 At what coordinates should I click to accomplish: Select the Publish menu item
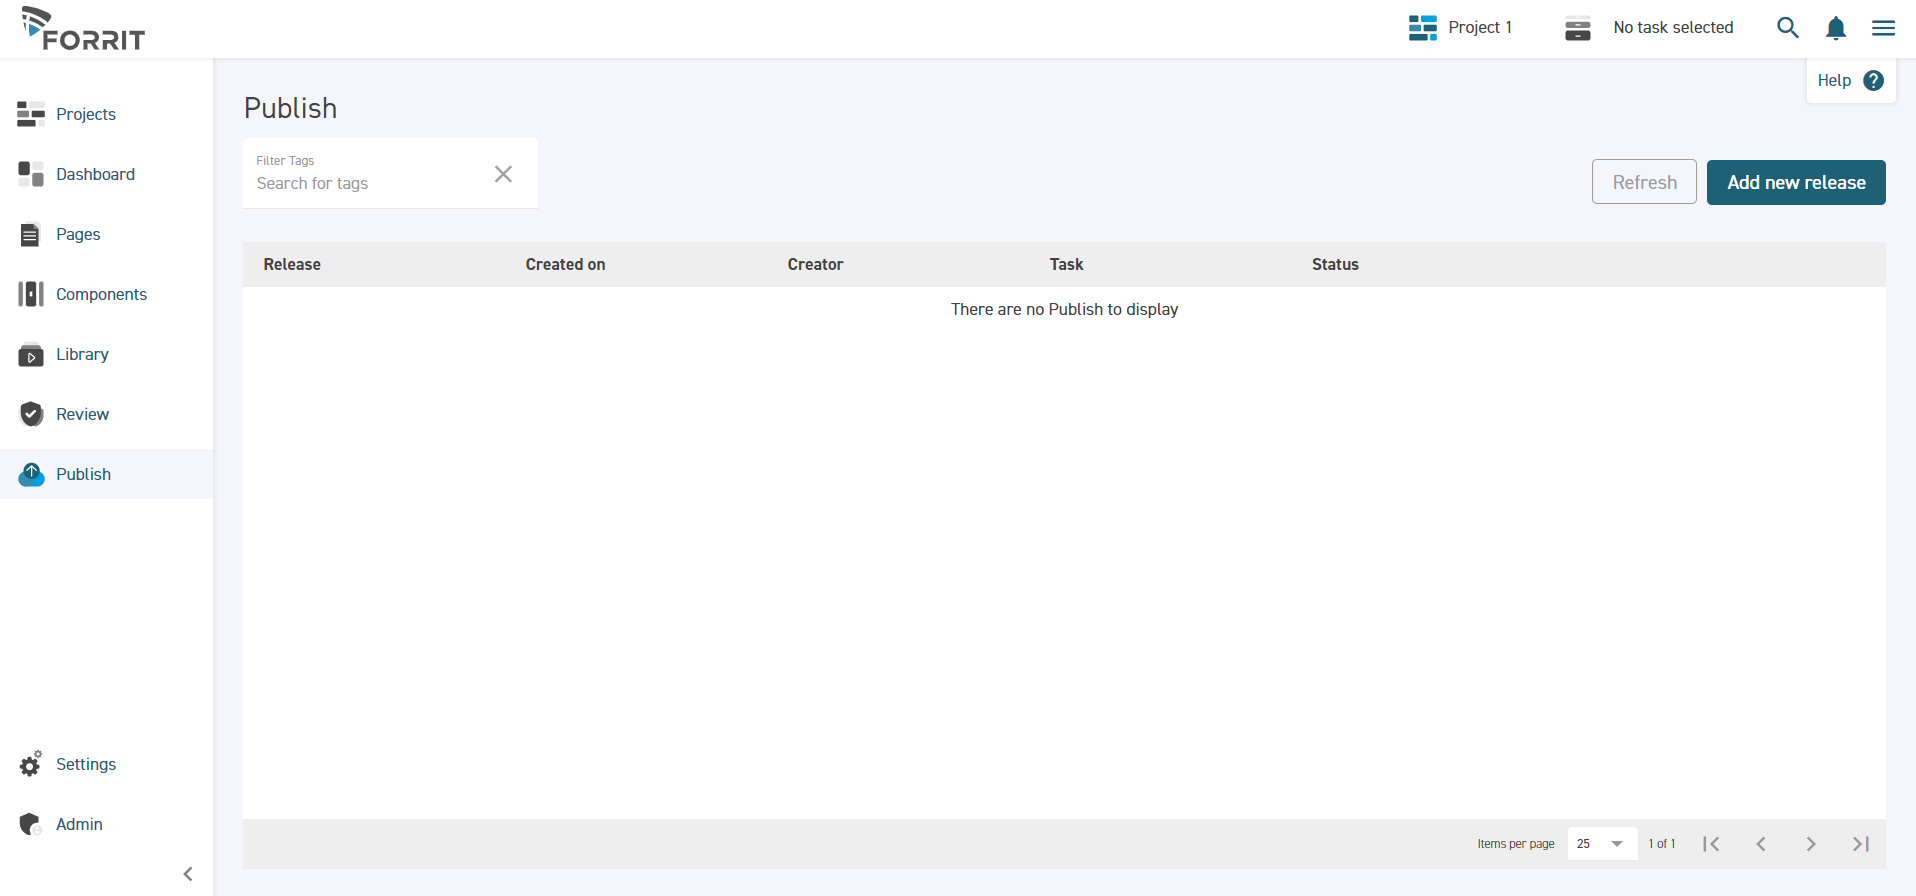point(107,474)
